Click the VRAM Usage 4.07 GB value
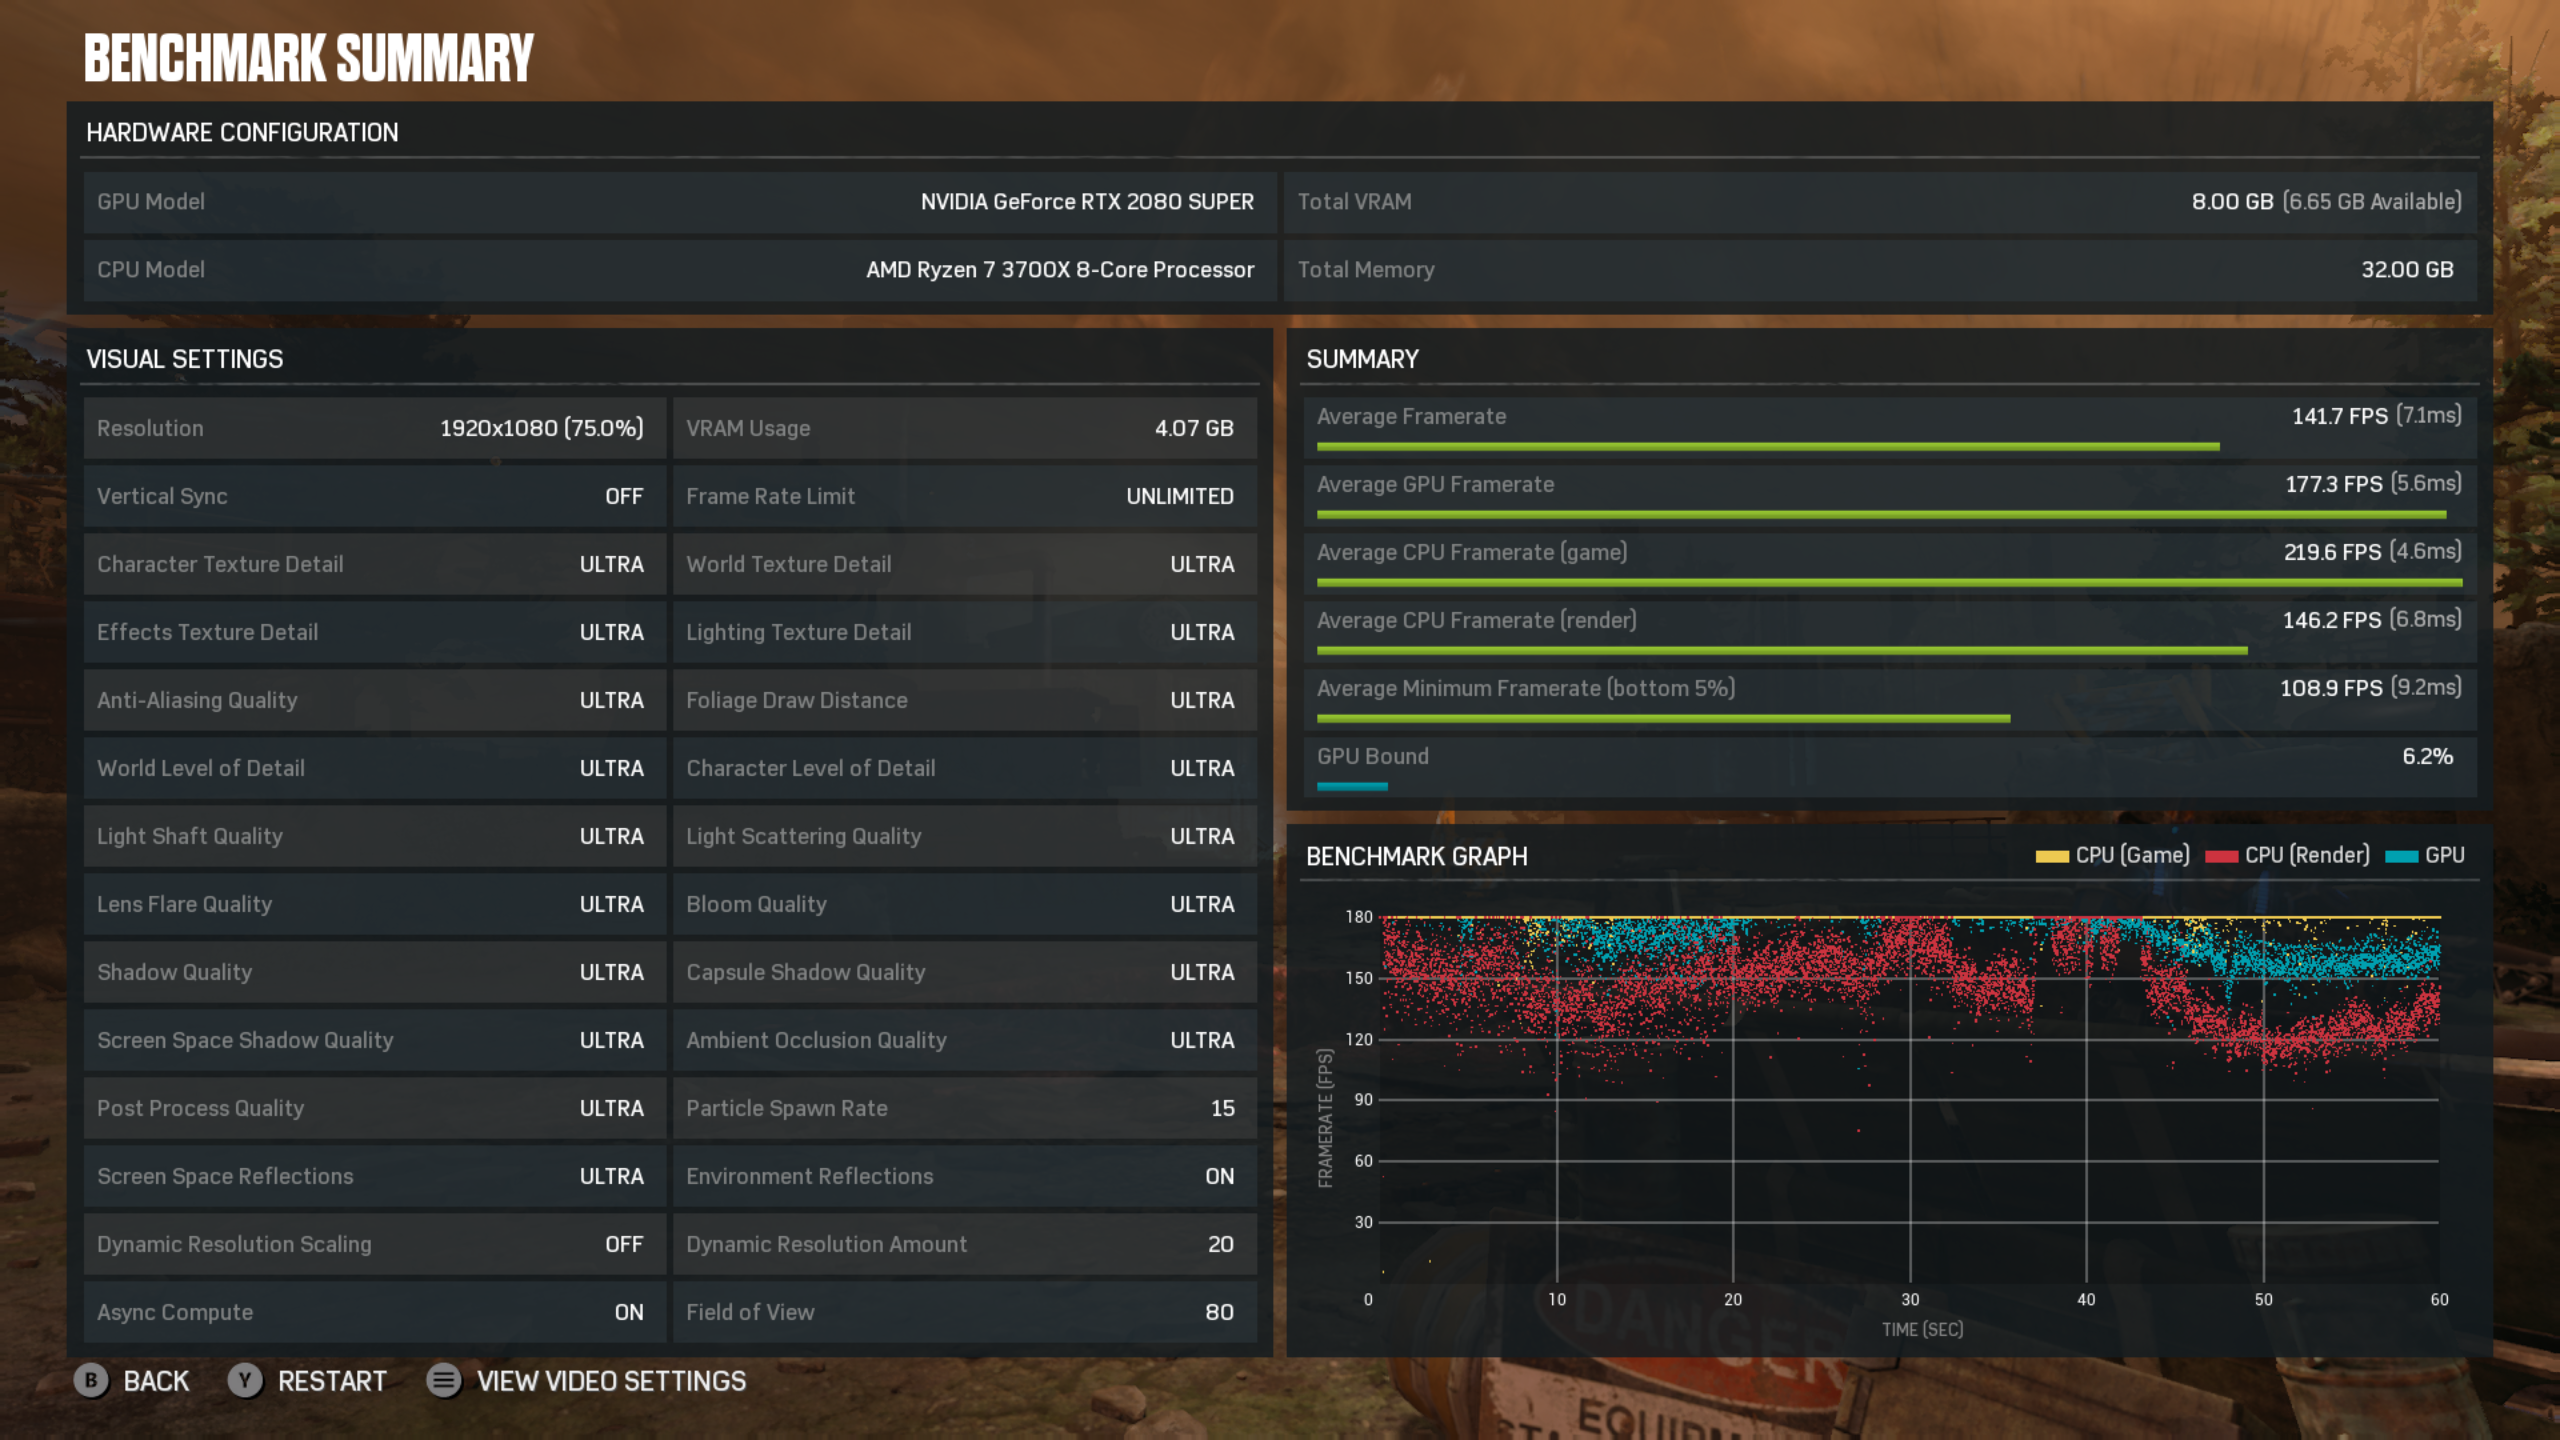The image size is (2560, 1440). point(1194,428)
